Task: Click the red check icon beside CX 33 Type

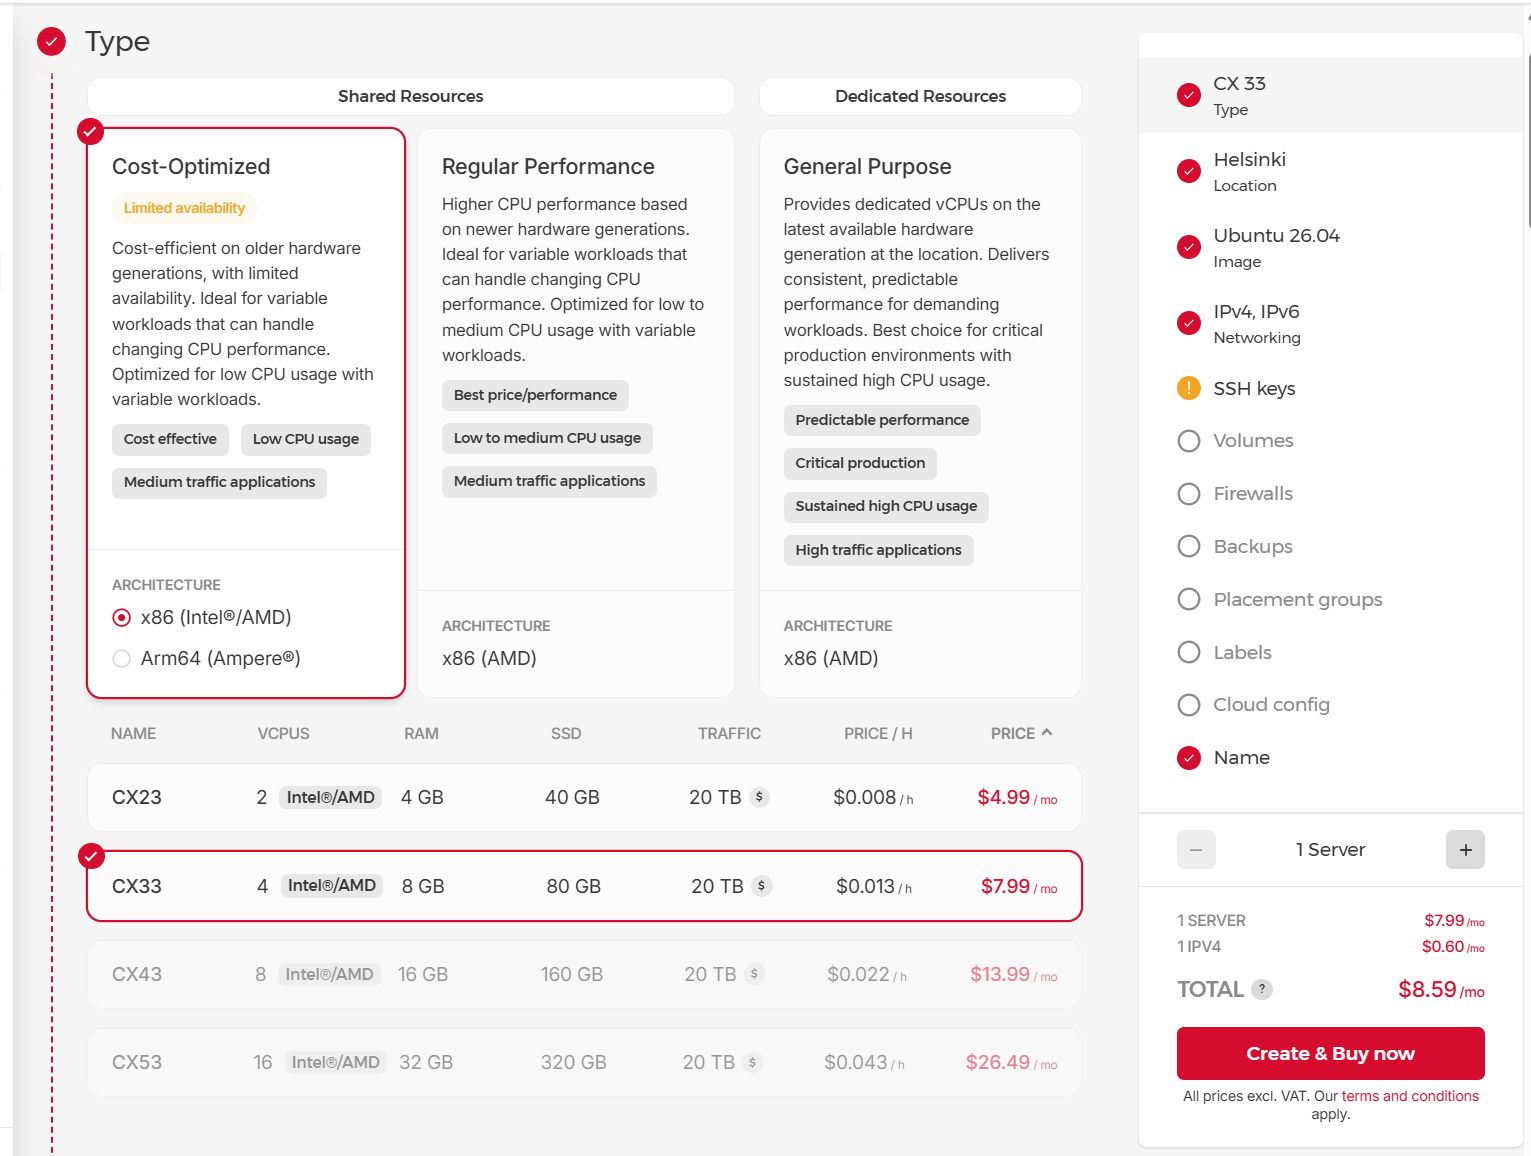Action: point(1189,95)
